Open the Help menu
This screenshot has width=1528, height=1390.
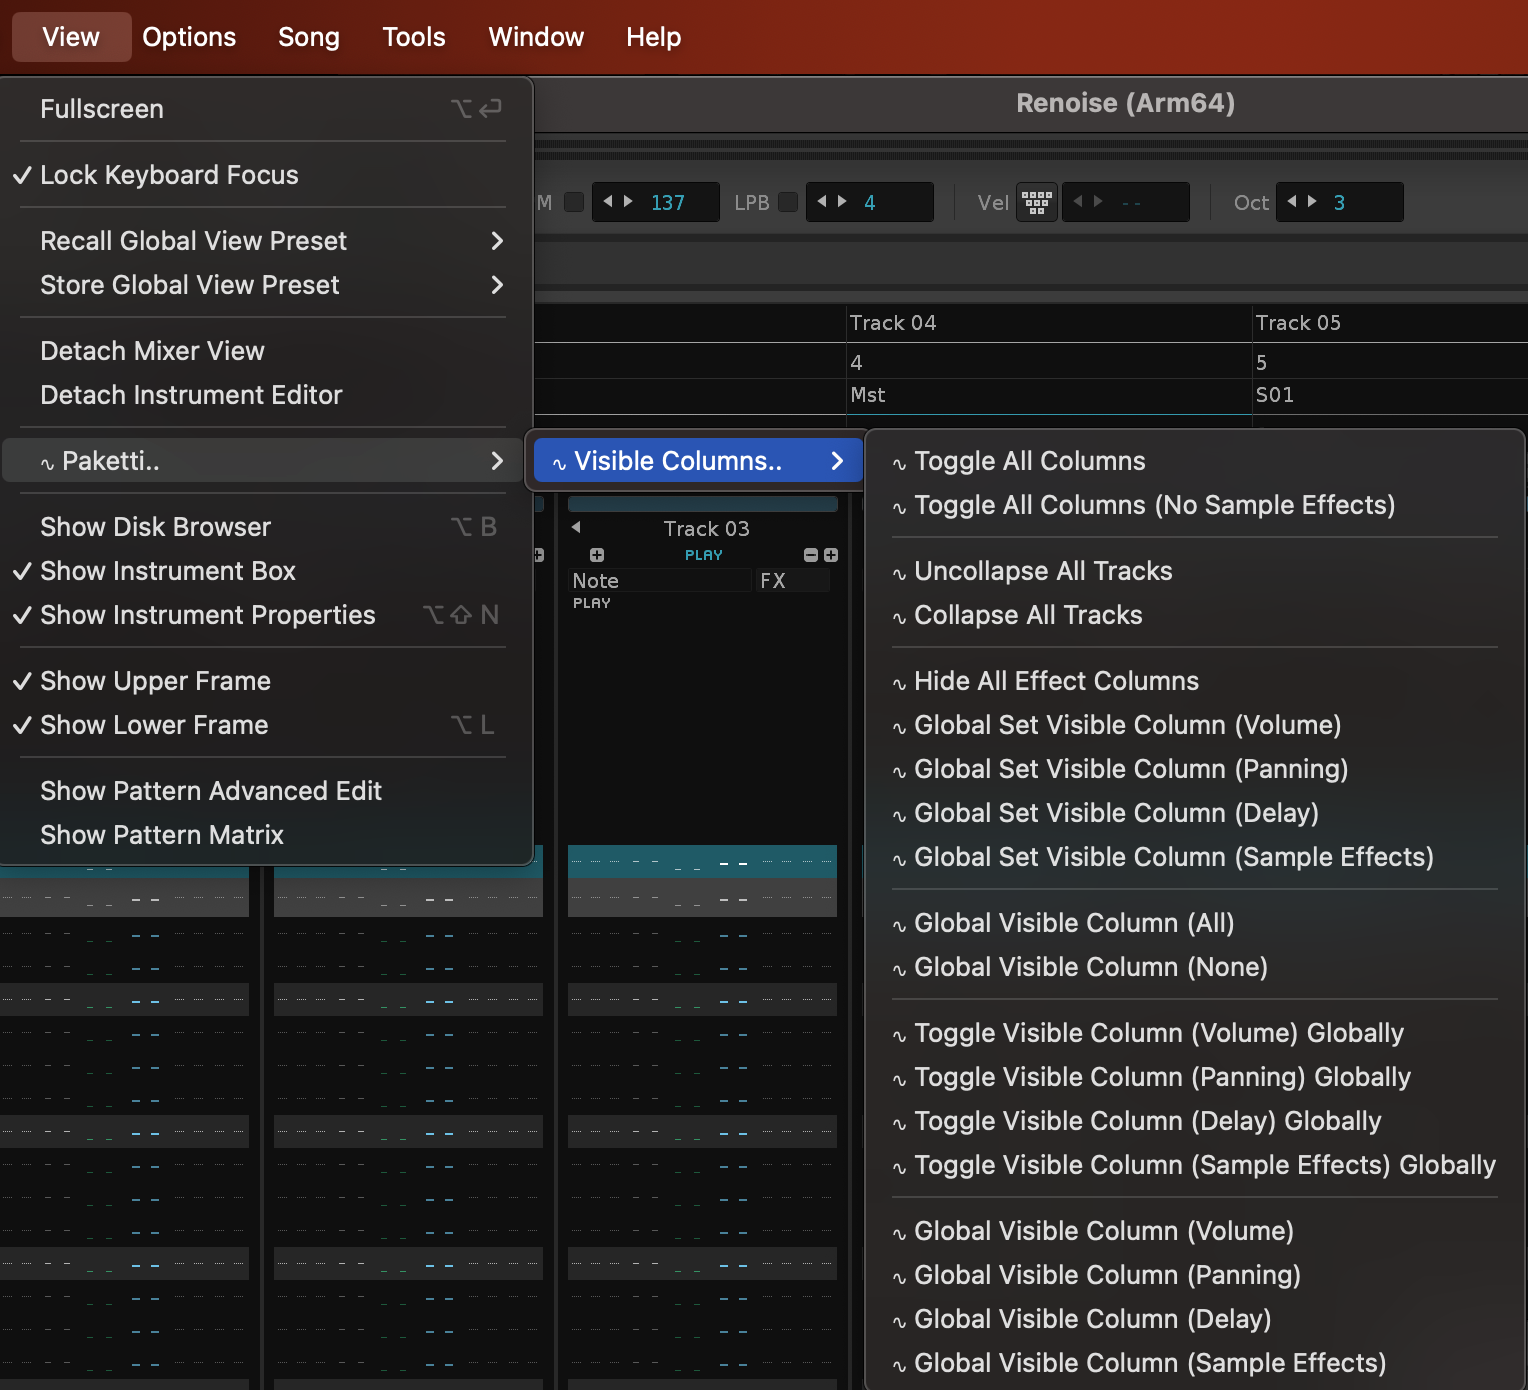tap(654, 37)
